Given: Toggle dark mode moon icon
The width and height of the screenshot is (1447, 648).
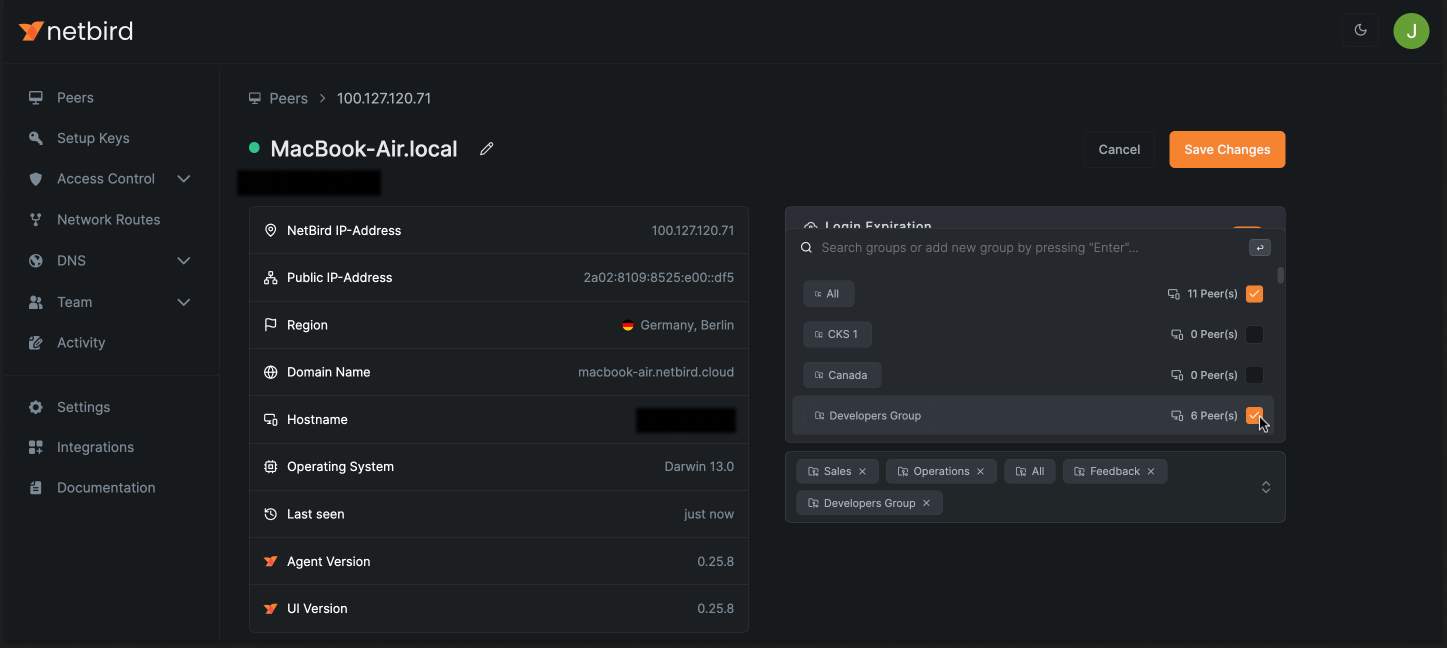Looking at the screenshot, I should pyautogui.click(x=1360, y=30).
